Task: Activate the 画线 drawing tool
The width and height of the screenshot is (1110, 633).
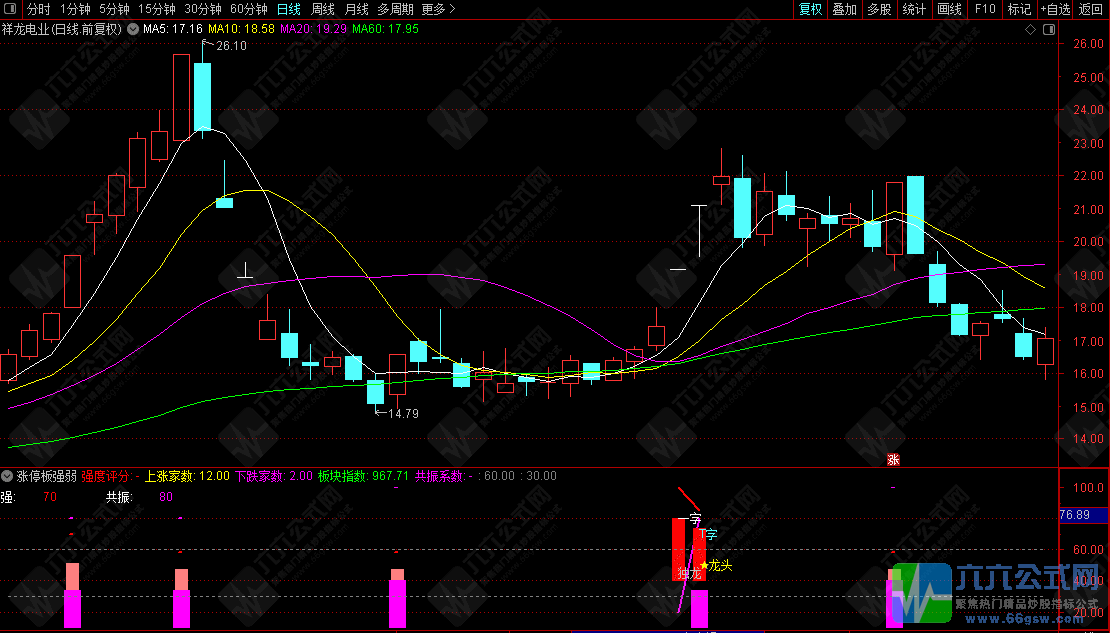Action: click(x=949, y=9)
